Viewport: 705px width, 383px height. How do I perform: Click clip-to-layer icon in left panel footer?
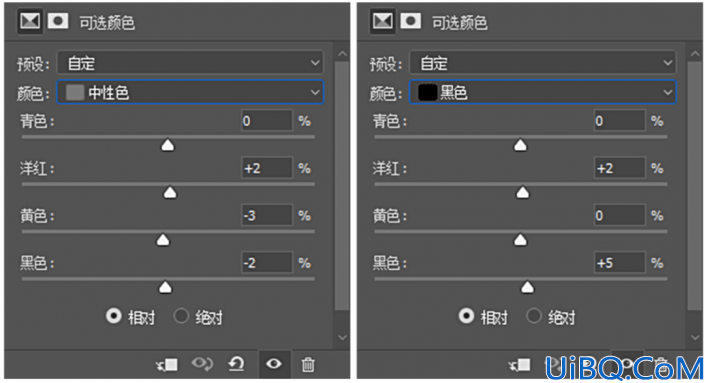167,364
